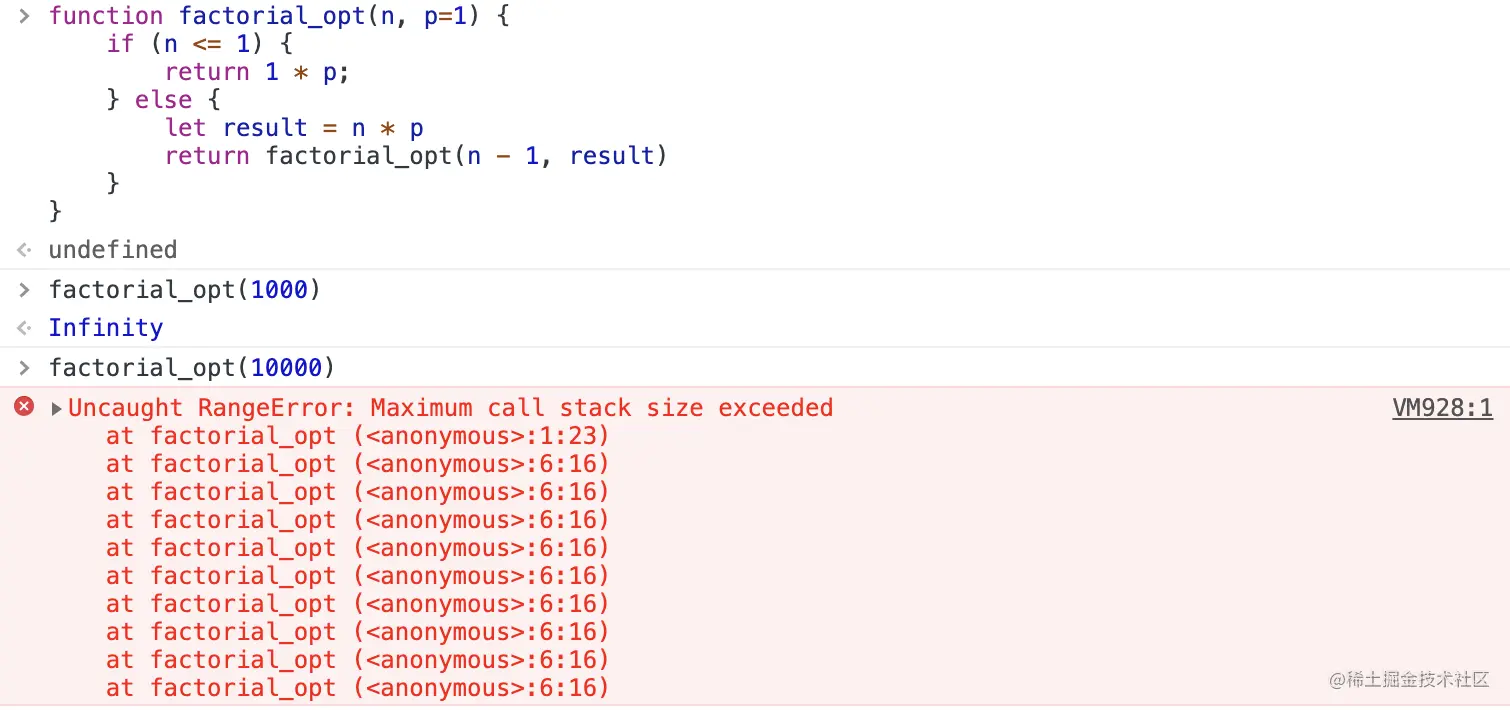
Task: Click the Maximum call stack size exceeded message
Action: pos(601,408)
